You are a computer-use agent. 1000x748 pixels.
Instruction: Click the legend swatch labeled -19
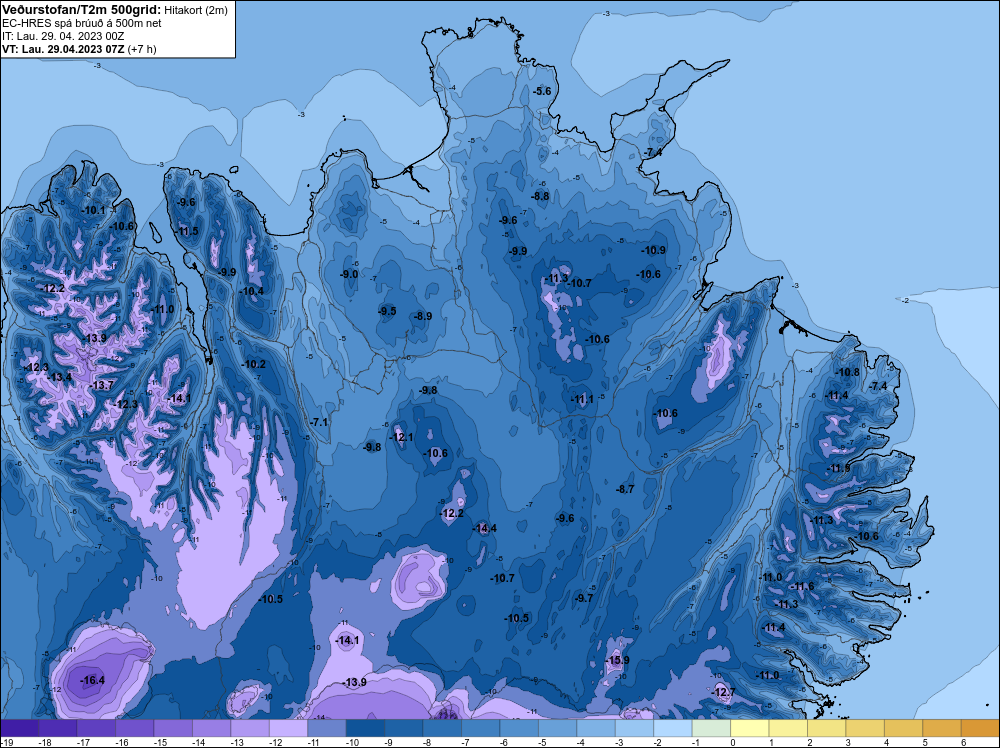point(19,728)
